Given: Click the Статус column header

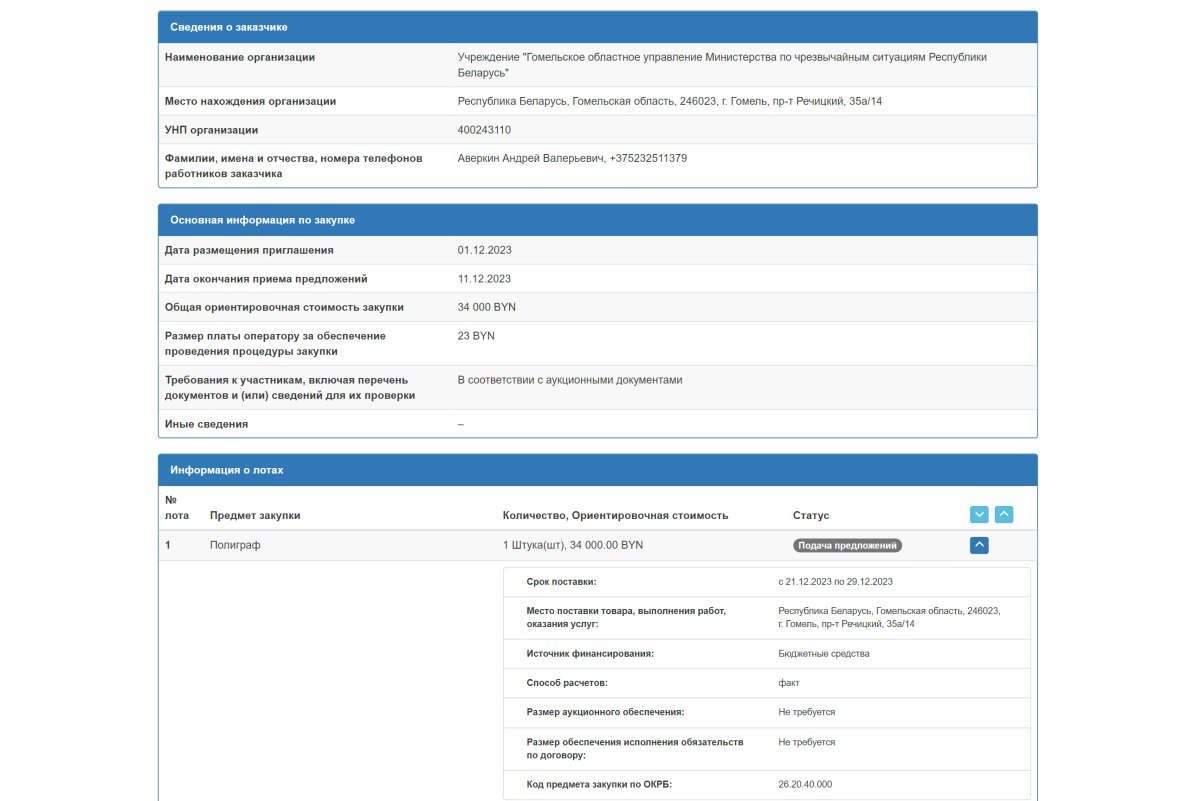Looking at the screenshot, I should click(811, 515).
